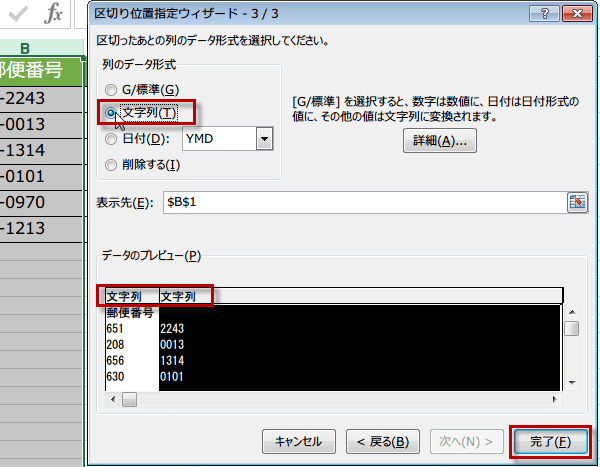
Task: Click the formula bar fx insert function icon
Action: point(55,16)
